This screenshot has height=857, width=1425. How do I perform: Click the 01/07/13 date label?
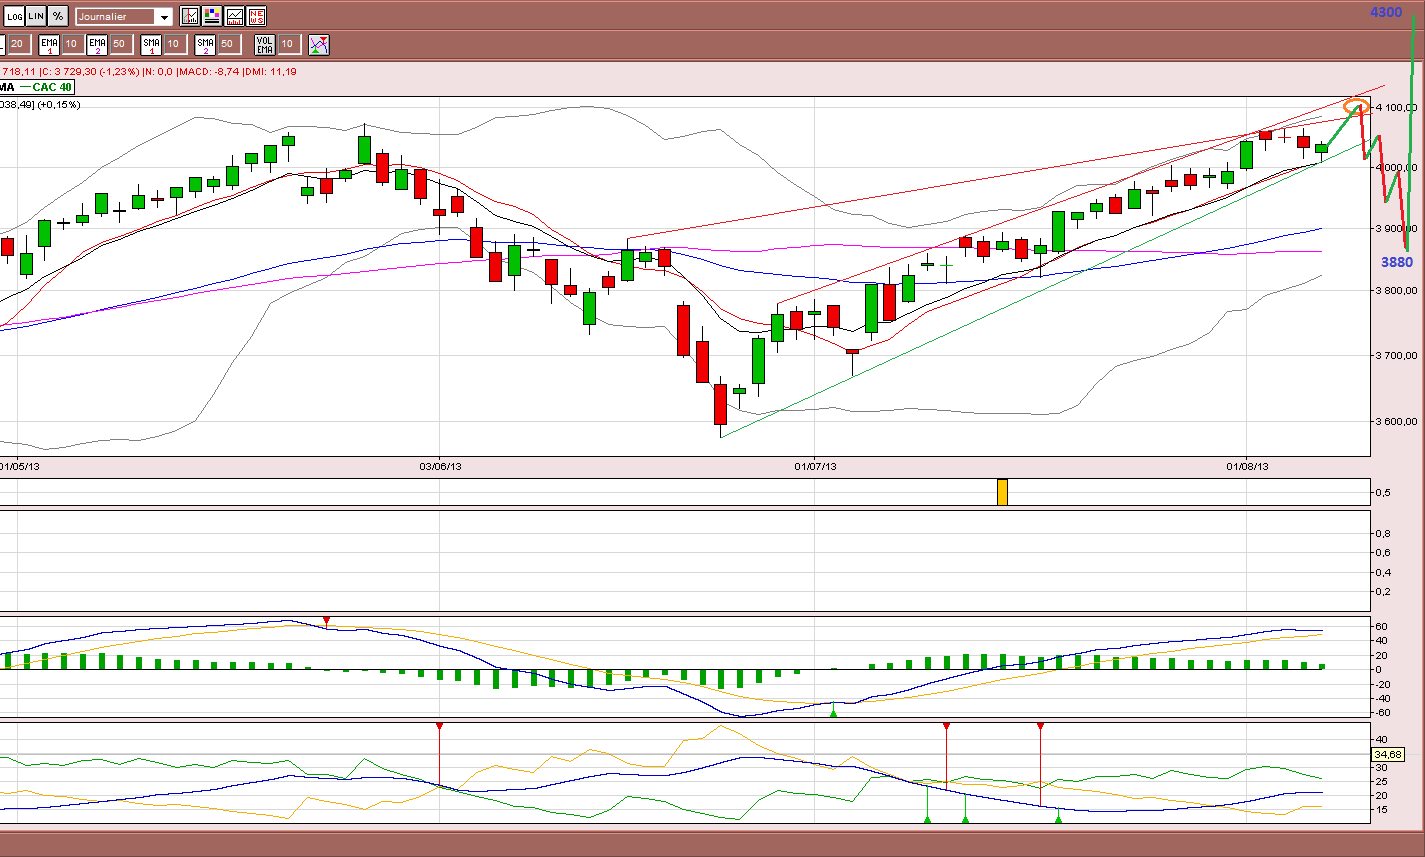815,465
